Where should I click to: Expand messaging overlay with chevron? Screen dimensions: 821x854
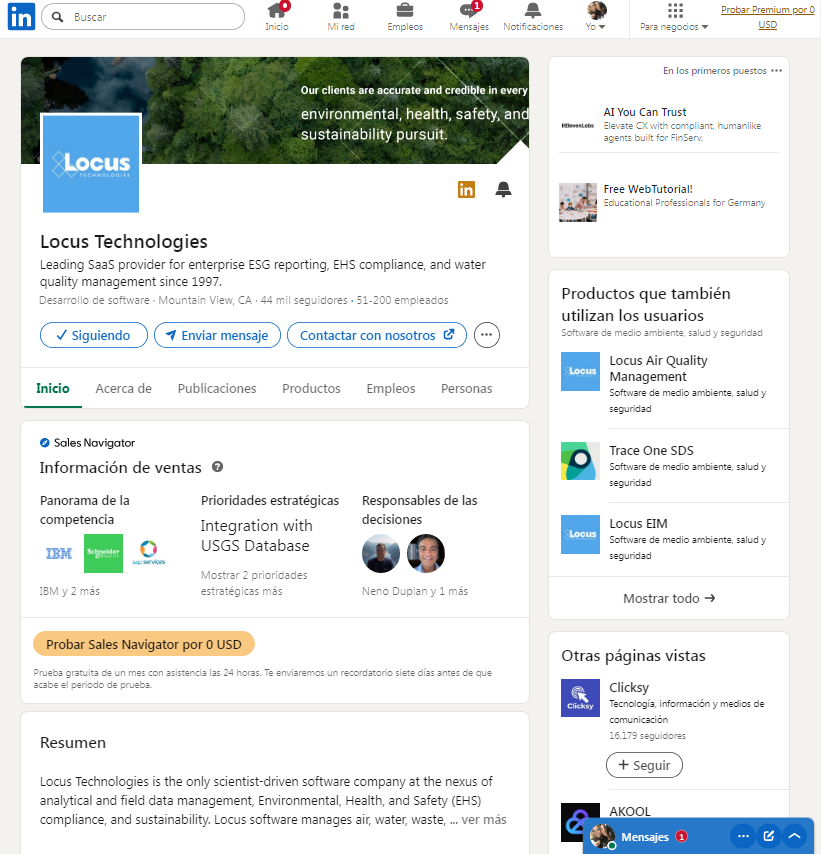point(794,836)
